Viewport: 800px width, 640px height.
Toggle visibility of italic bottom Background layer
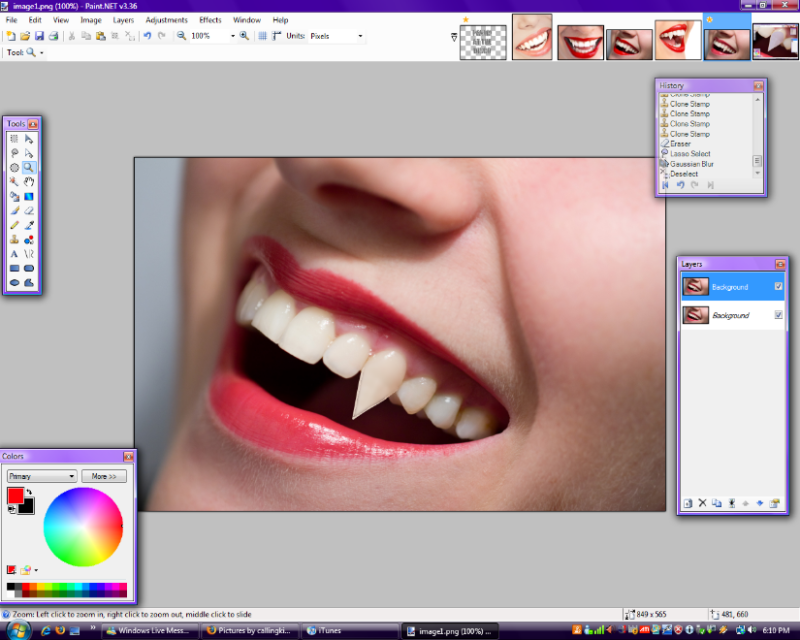tap(778, 315)
